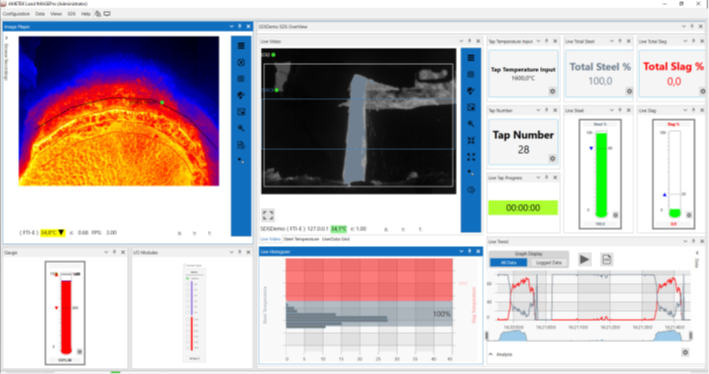Select the zoom tool in Live Video toolbar
This screenshot has height=374, width=709.
coord(471,124)
